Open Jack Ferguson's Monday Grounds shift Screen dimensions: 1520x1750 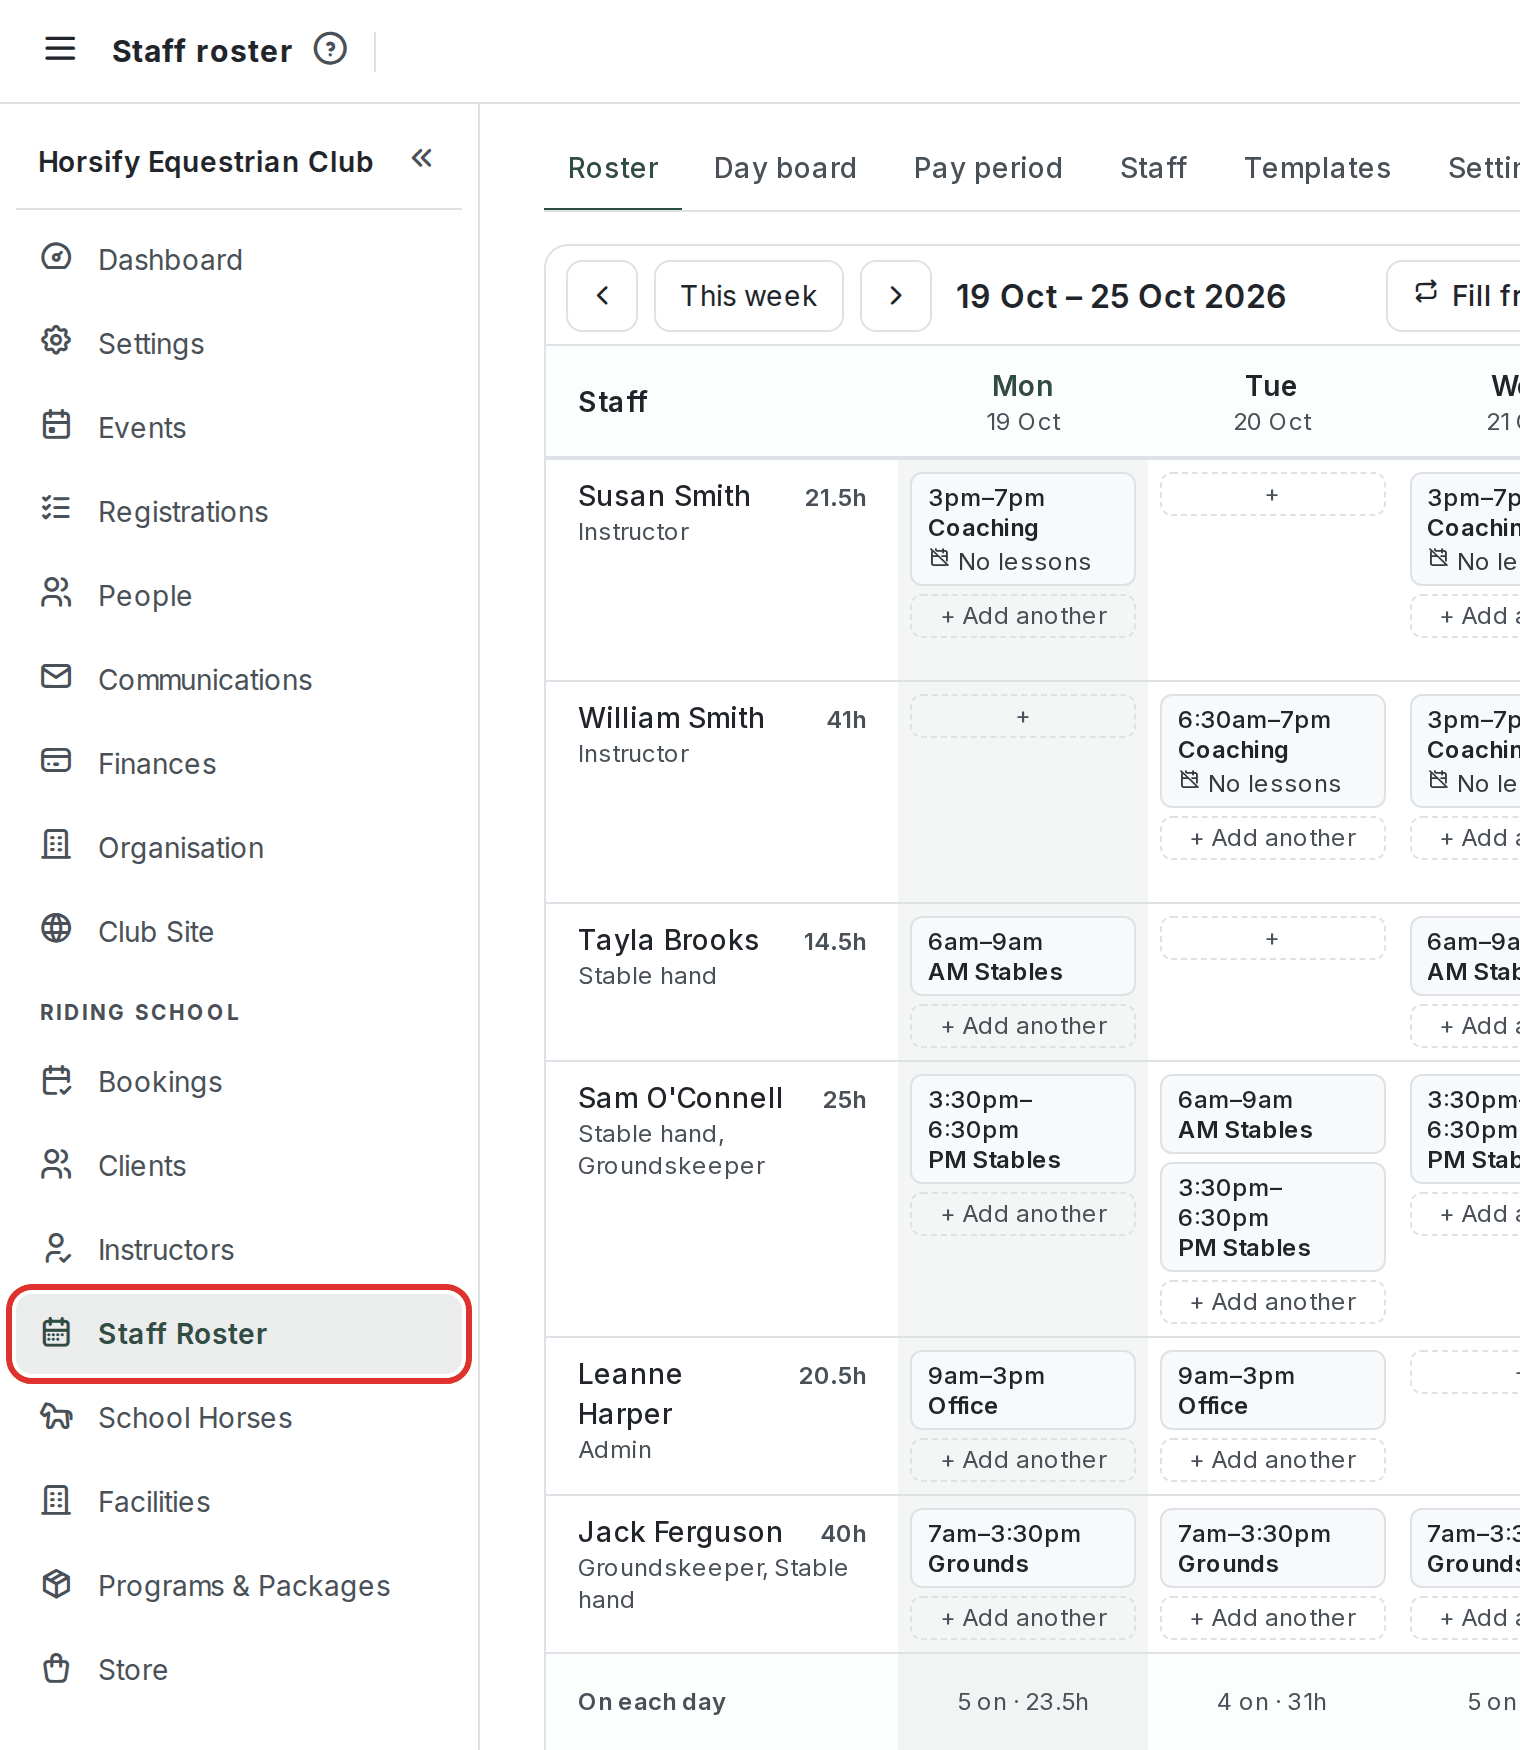[x=1023, y=1548]
